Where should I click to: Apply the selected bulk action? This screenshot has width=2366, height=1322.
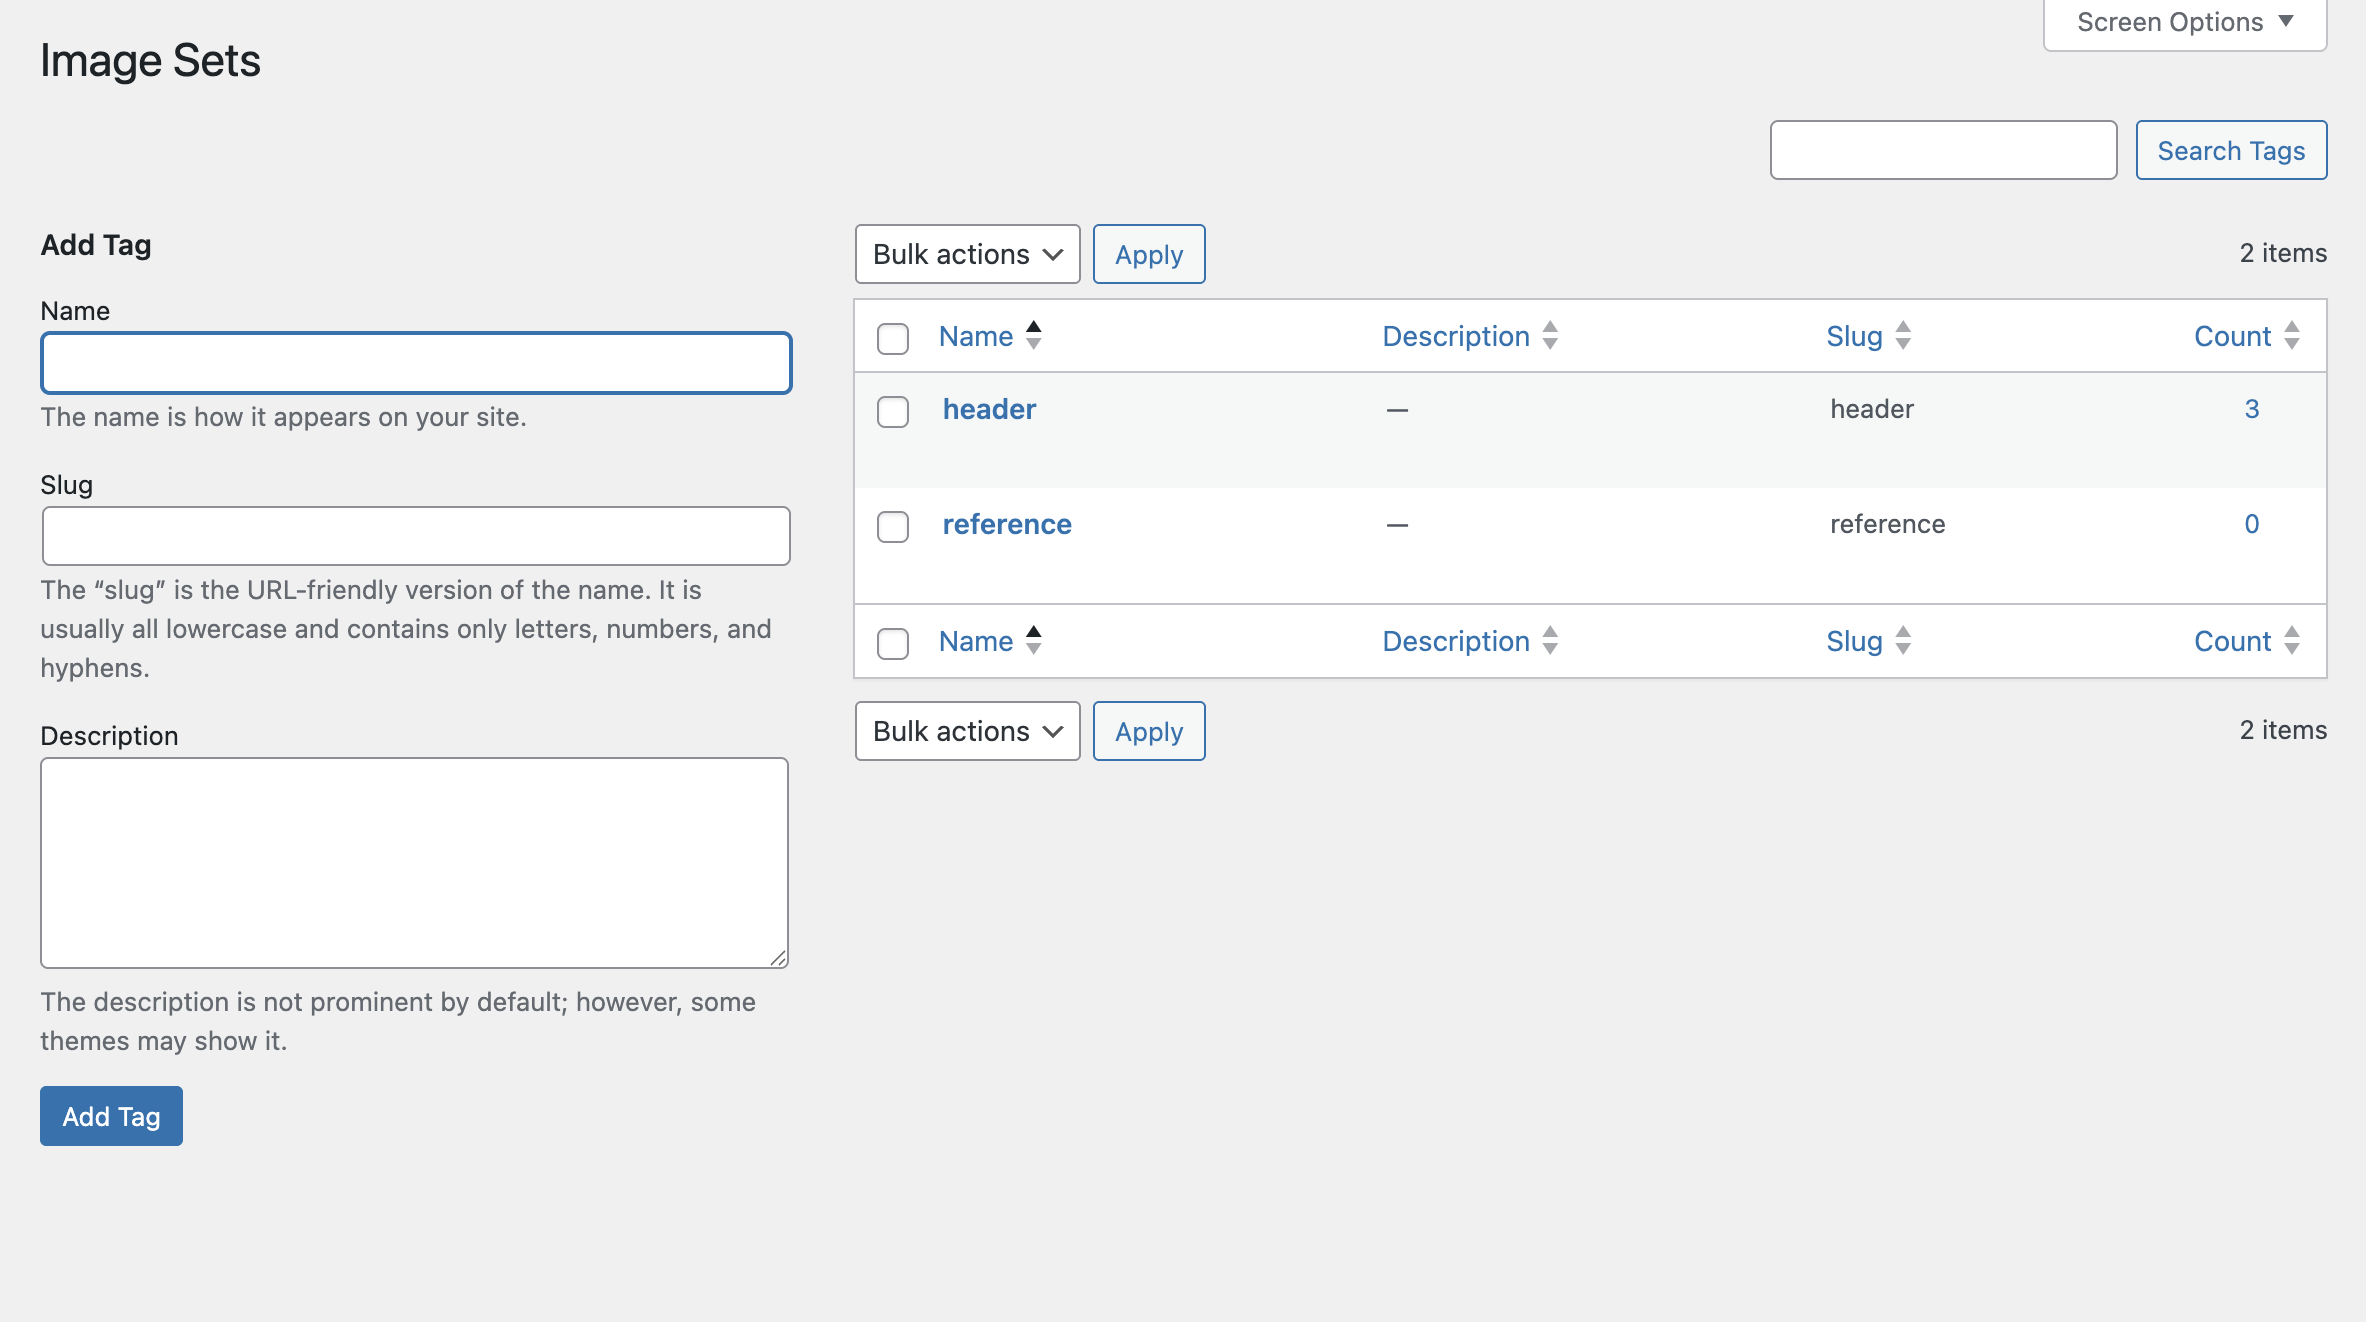(1148, 254)
